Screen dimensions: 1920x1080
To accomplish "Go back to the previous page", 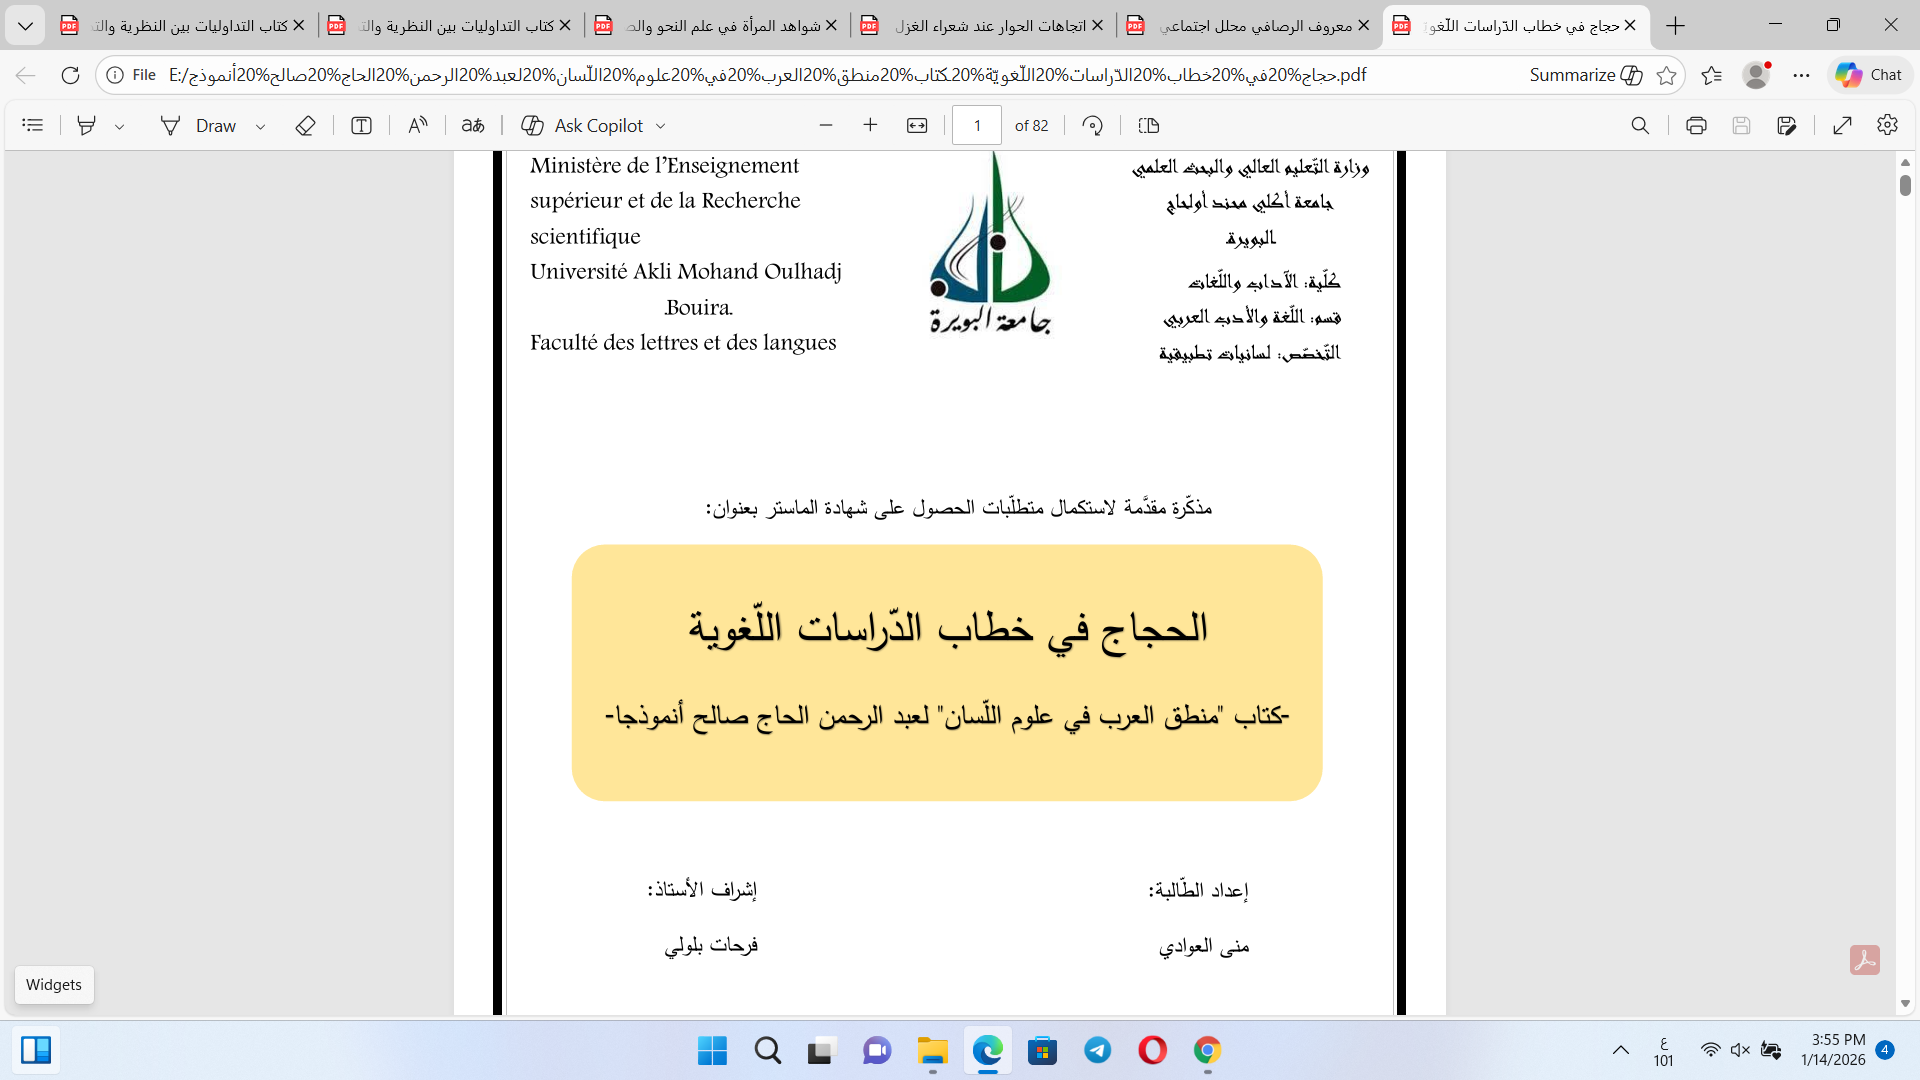I will coord(26,75).
